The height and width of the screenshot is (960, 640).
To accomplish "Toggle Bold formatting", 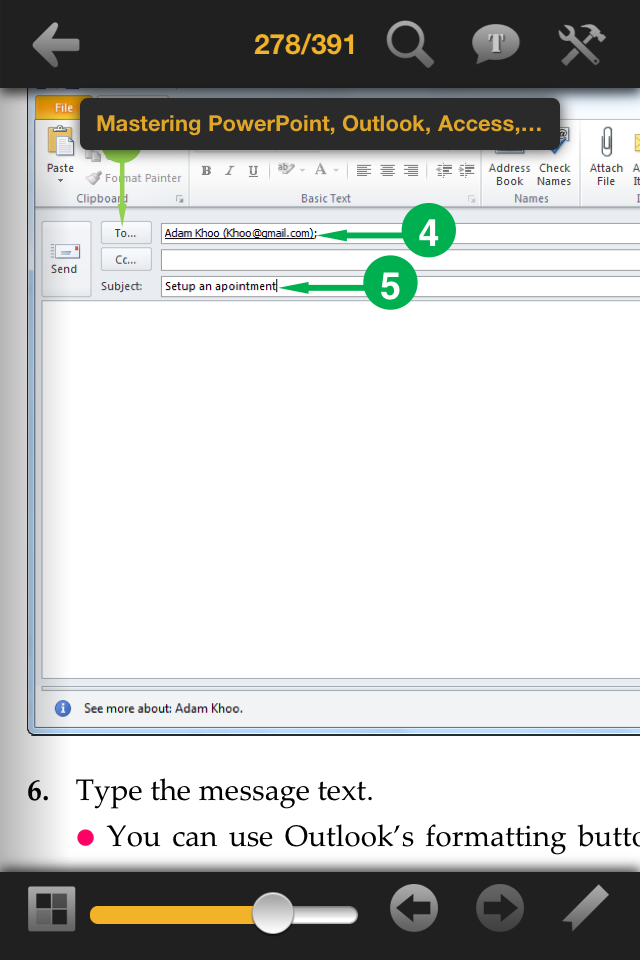I will click(206, 171).
